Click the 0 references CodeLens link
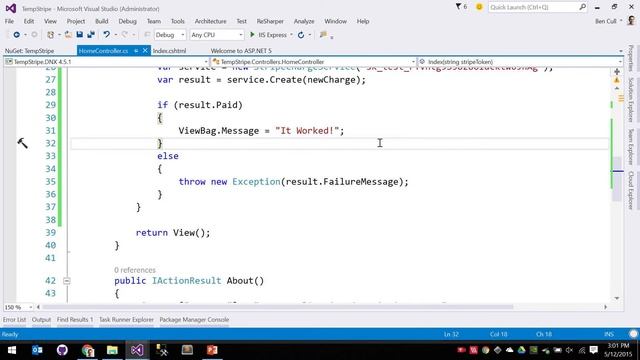The width and height of the screenshot is (640, 360). (x=135, y=270)
